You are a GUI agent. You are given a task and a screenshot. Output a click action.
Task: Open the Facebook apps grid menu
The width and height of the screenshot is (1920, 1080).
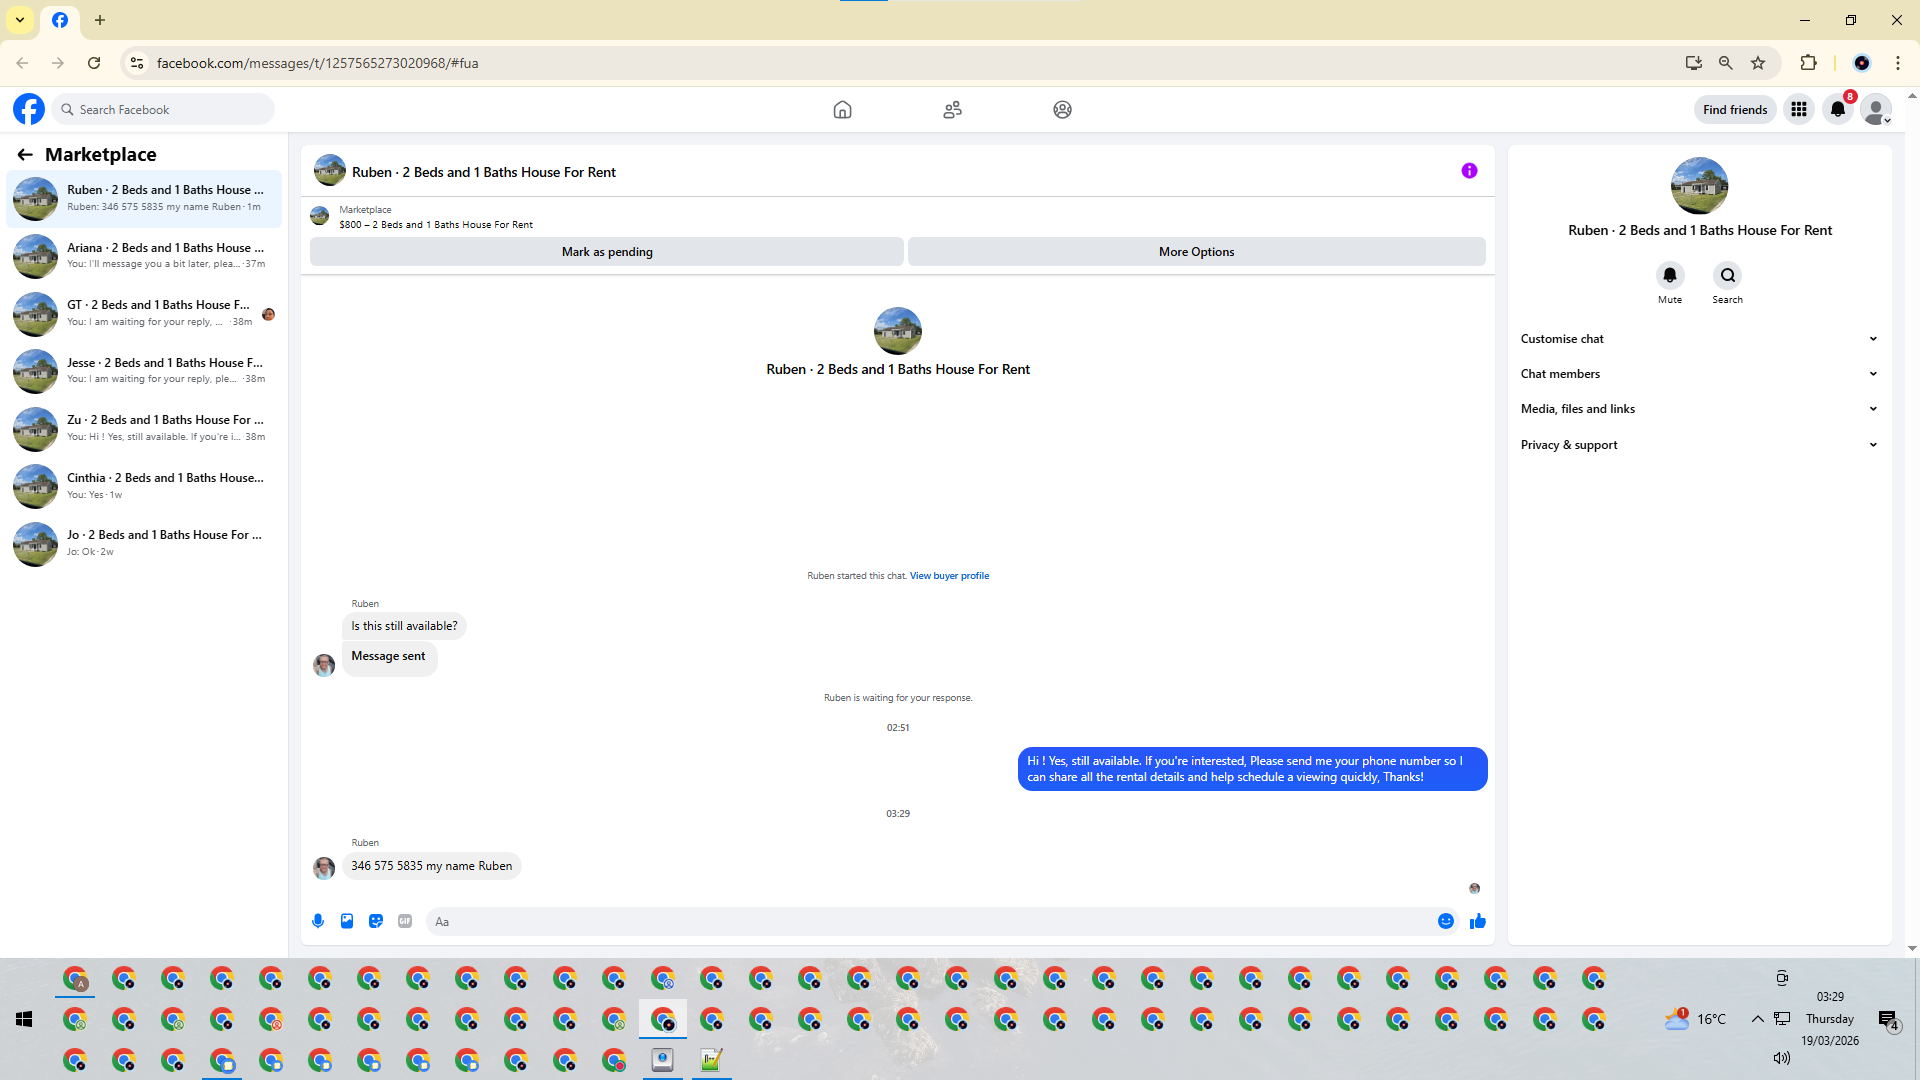click(x=1799, y=110)
